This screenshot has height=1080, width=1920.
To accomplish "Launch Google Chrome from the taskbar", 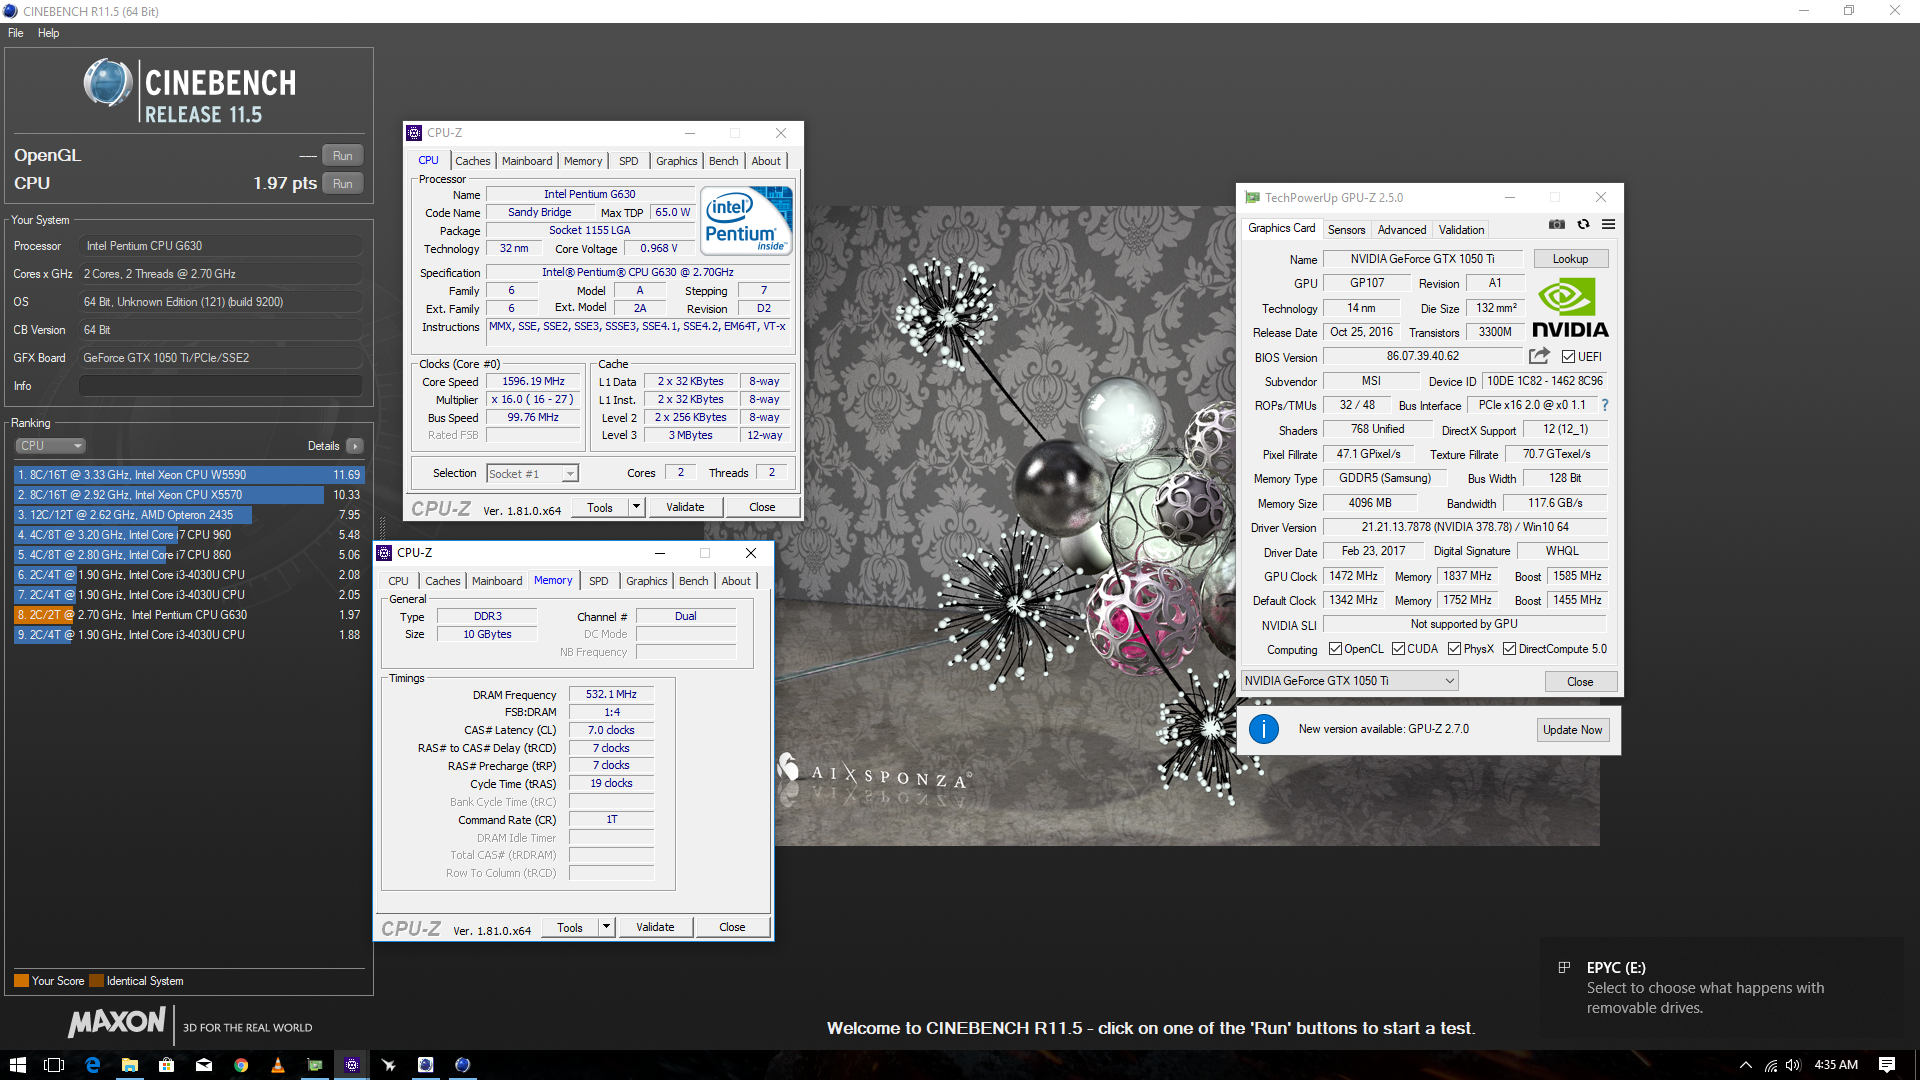I will click(241, 1065).
